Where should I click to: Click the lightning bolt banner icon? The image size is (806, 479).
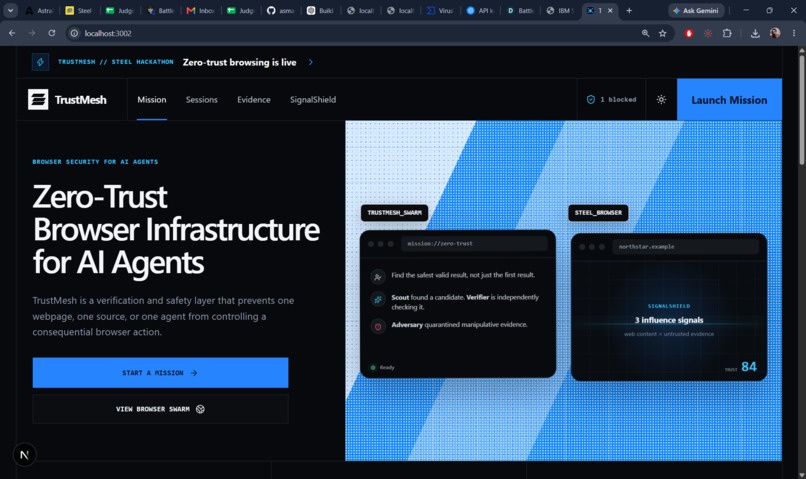click(41, 62)
